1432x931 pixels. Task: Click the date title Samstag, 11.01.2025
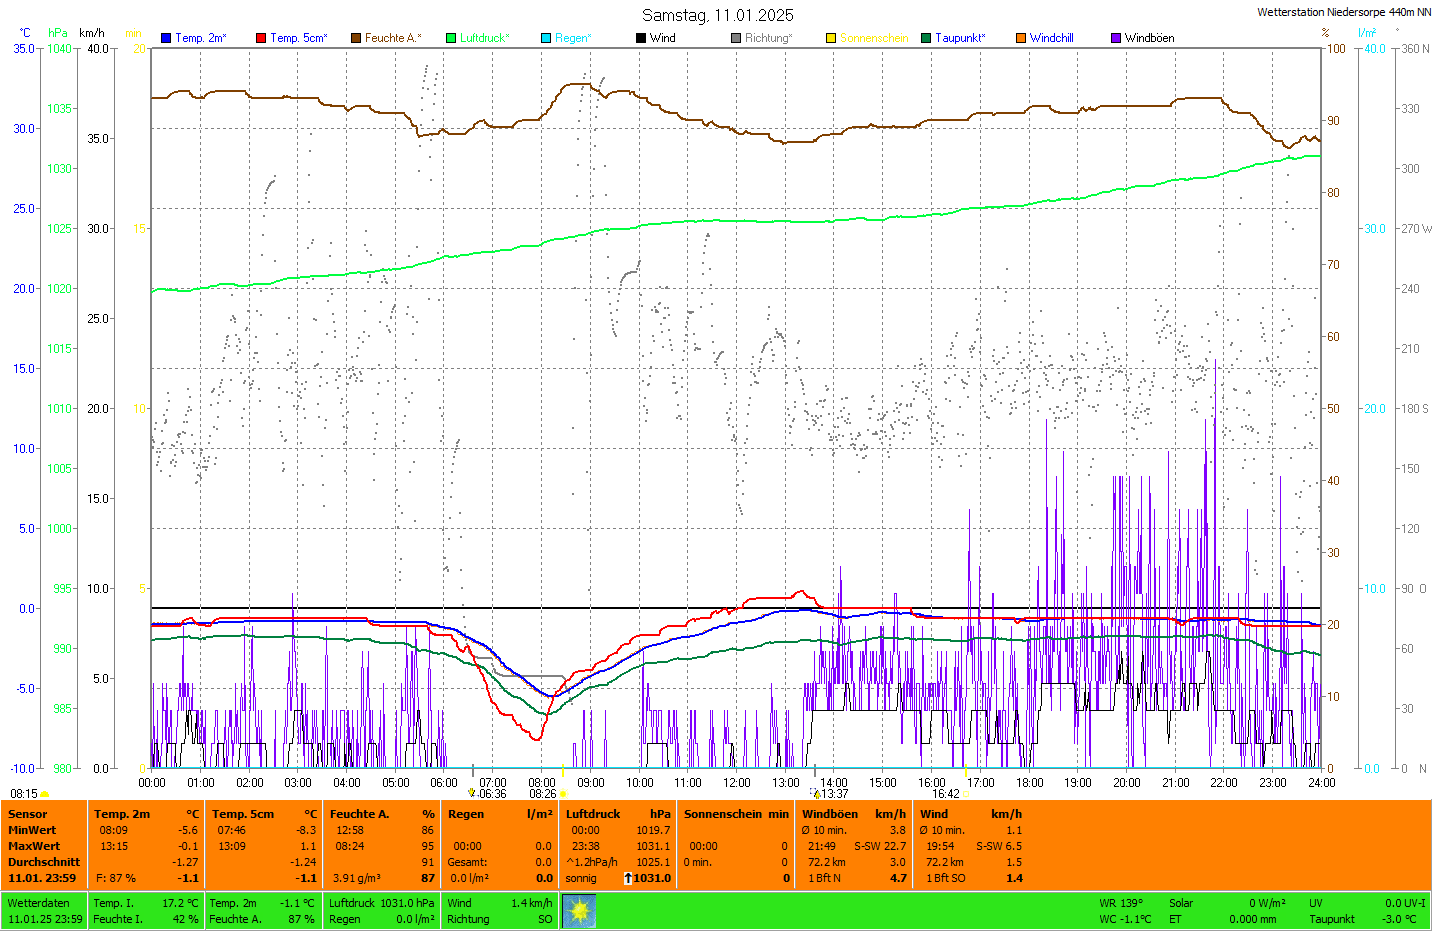tap(717, 15)
